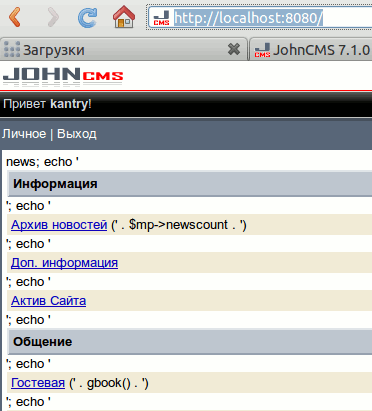Click the localhost:8080 address field
This screenshot has width=372, height=411.
click(x=260, y=18)
